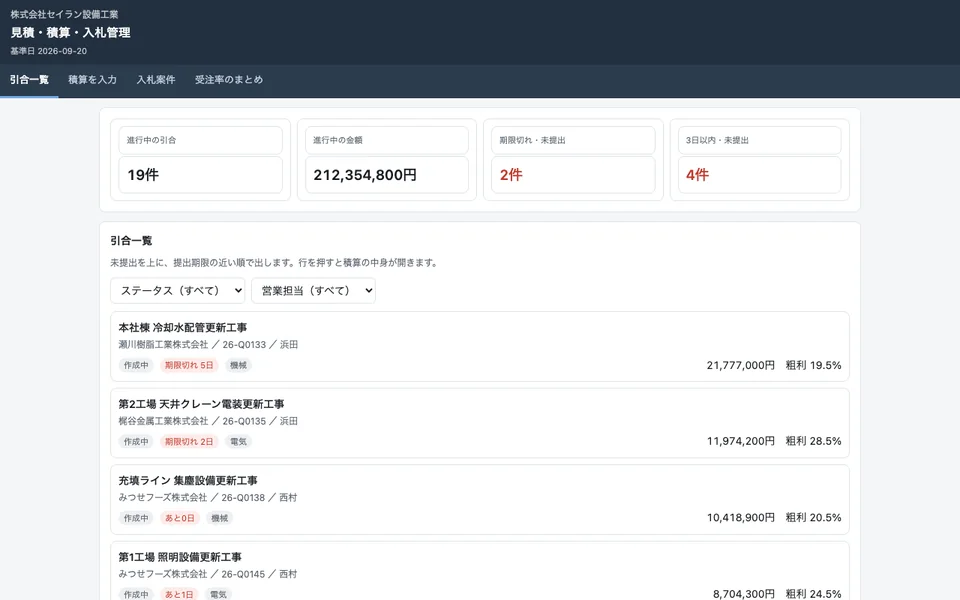Click the 見積・積算・入札管理 app title

(70, 32)
